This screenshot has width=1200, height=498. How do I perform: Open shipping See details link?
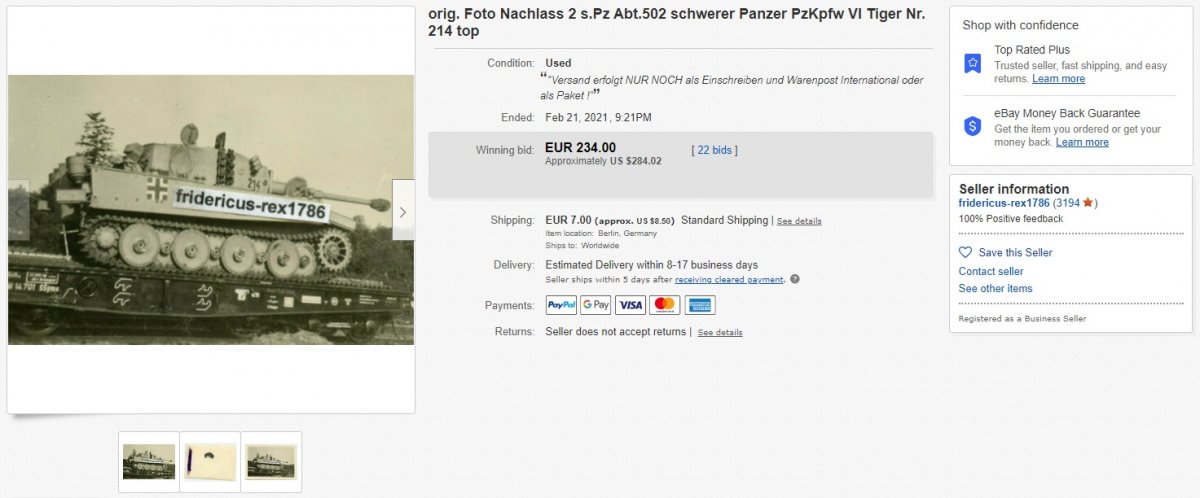(x=799, y=221)
